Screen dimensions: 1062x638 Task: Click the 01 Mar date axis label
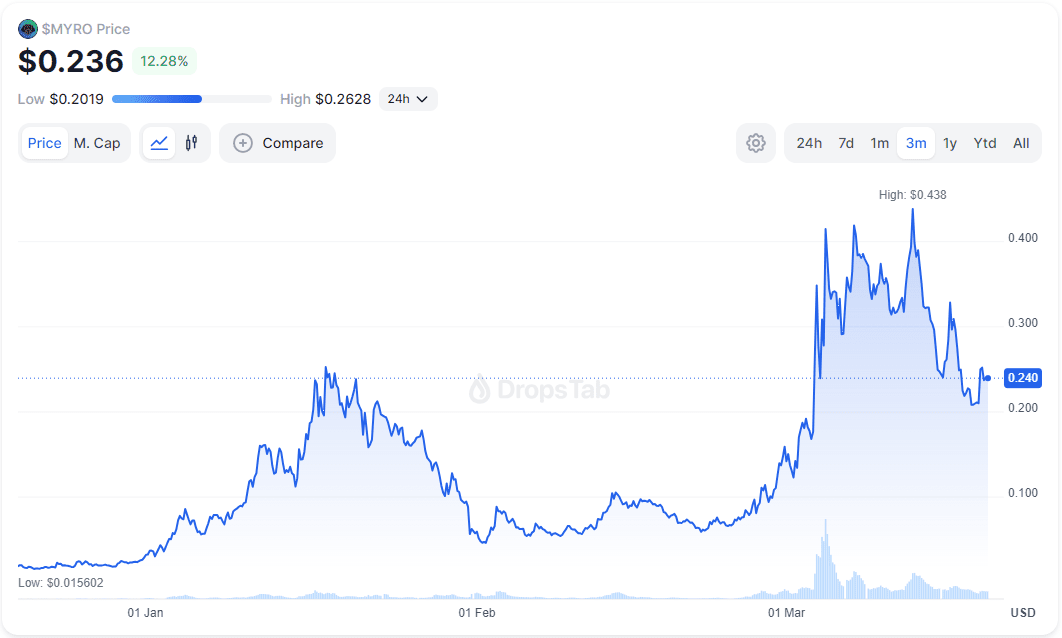[x=786, y=613]
